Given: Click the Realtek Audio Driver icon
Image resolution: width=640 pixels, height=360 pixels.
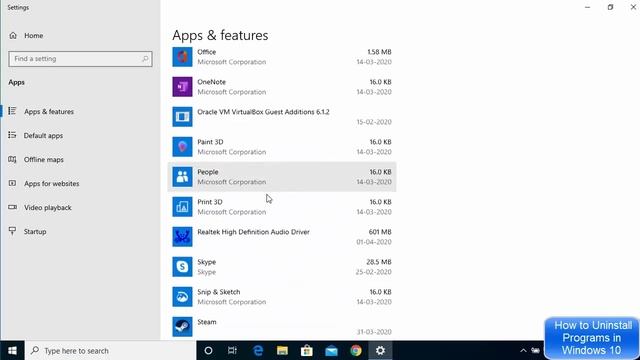Looking at the screenshot, I should point(182,237).
